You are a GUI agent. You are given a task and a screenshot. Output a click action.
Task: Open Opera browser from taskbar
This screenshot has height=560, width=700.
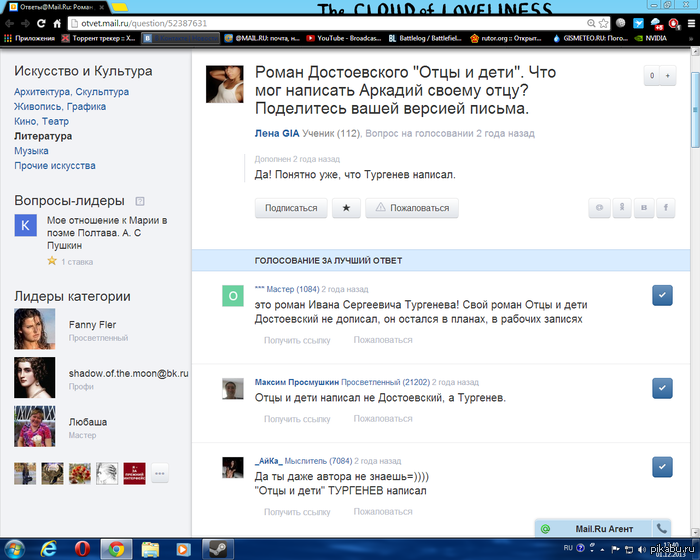point(82,549)
